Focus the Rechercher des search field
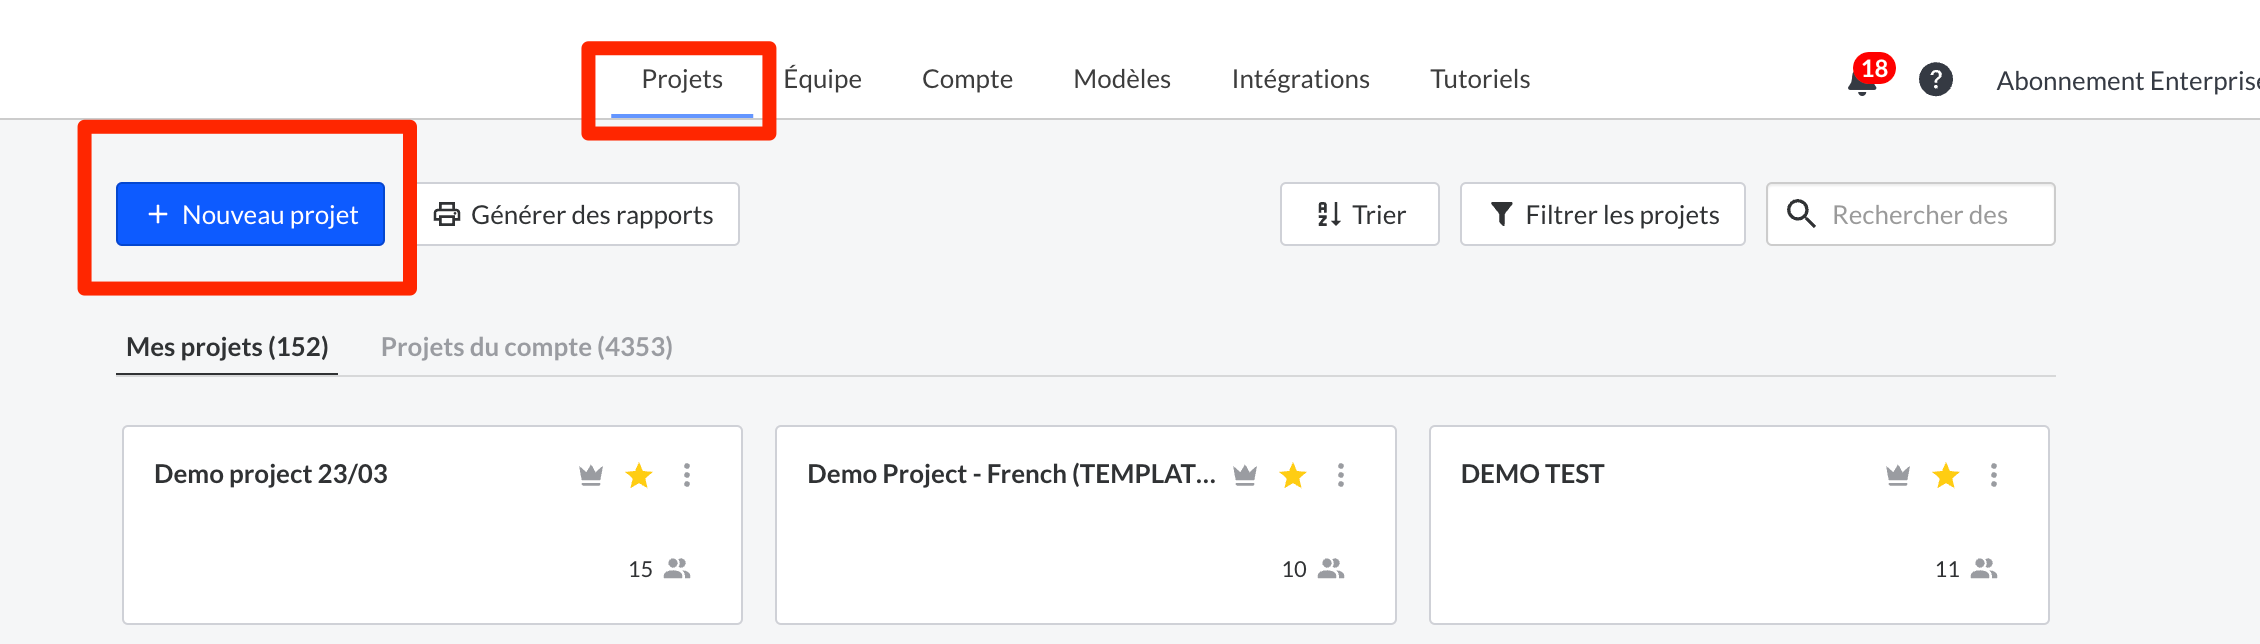 (x=1911, y=214)
